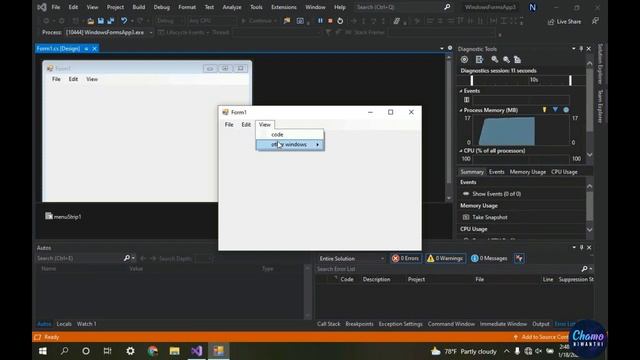Click Zoom In icon in Diagnostic Tools
The height and width of the screenshot is (360, 640).
coord(495,60)
